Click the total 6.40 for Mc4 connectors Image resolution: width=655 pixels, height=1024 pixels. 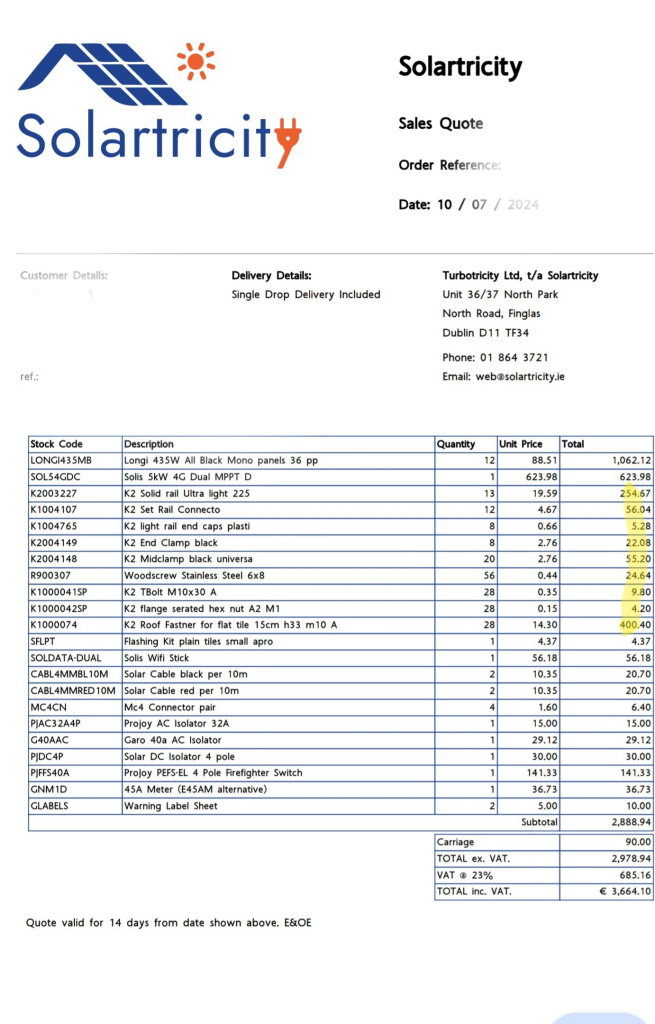pyautogui.click(x=641, y=707)
